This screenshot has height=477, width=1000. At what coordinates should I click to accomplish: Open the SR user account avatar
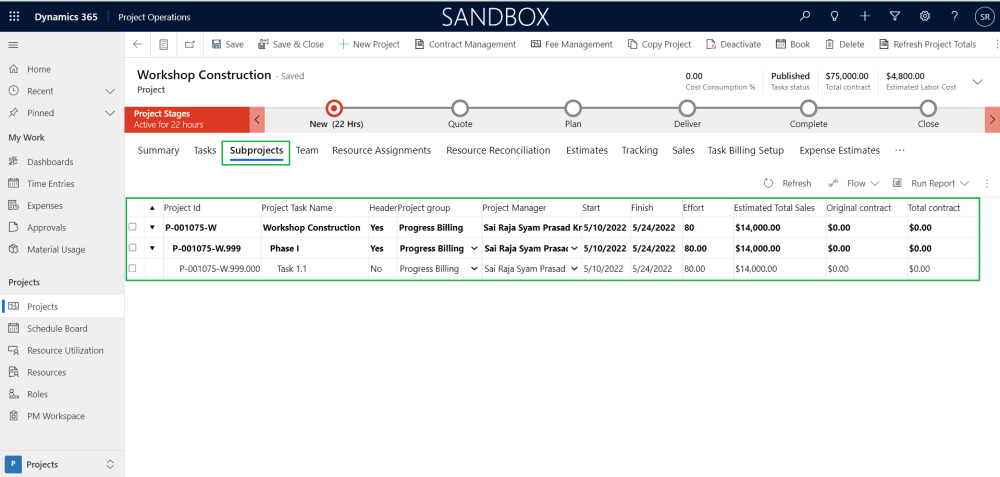(x=983, y=17)
